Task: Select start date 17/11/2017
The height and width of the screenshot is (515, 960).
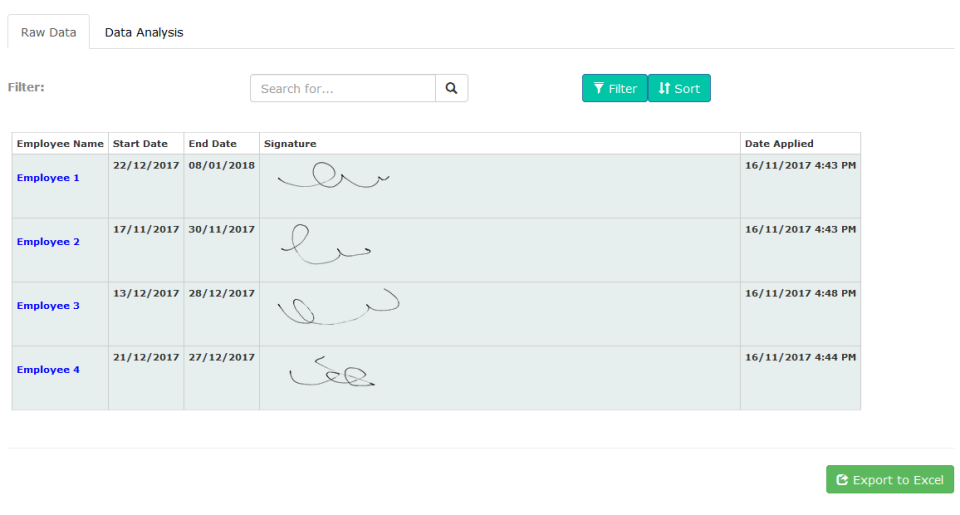Action: pos(146,230)
